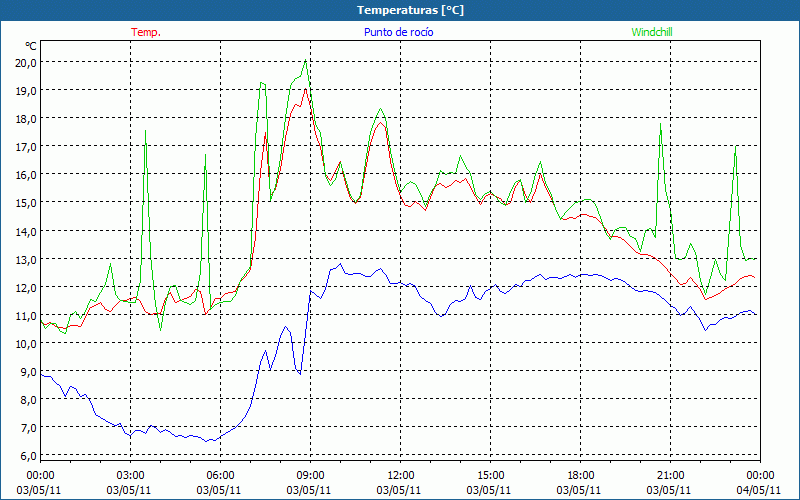Click the 09:00 time axis label
The image size is (800, 500).
pos(311,476)
